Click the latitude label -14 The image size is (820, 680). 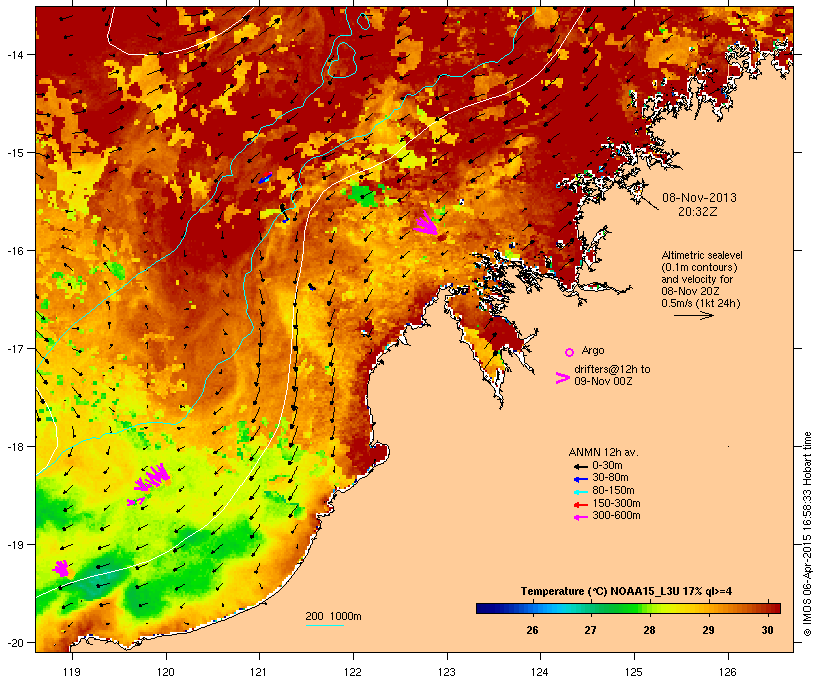coord(15,54)
